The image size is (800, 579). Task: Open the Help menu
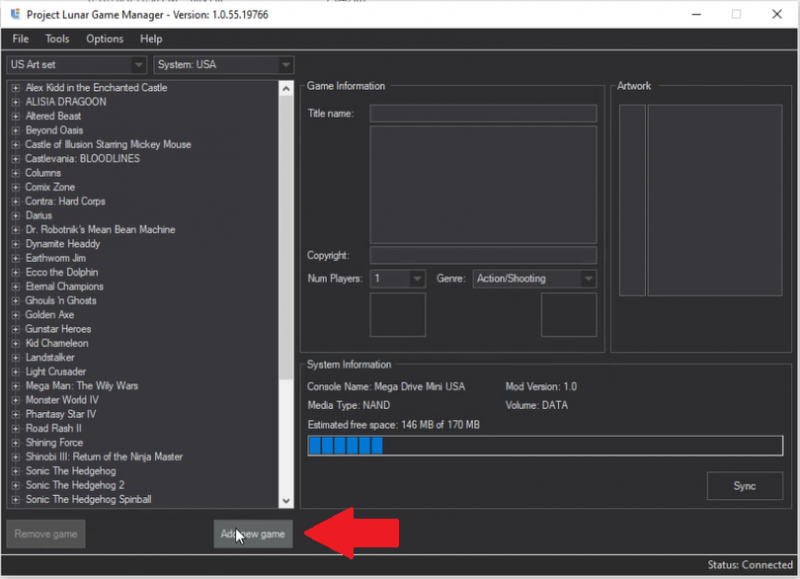pyautogui.click(x=151, y=39)
